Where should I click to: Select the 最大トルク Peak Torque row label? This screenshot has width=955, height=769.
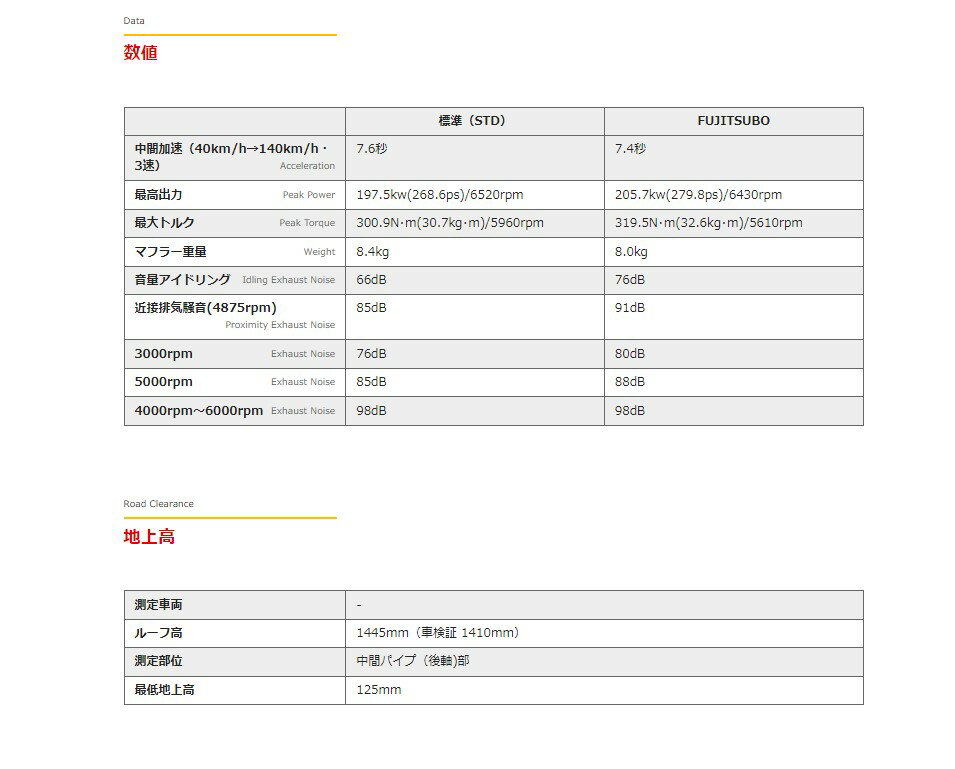(x=234, y=223)
